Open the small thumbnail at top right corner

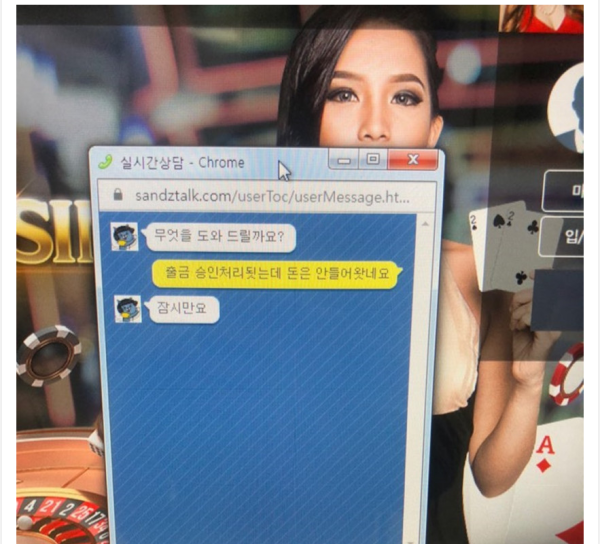point(541,18)
